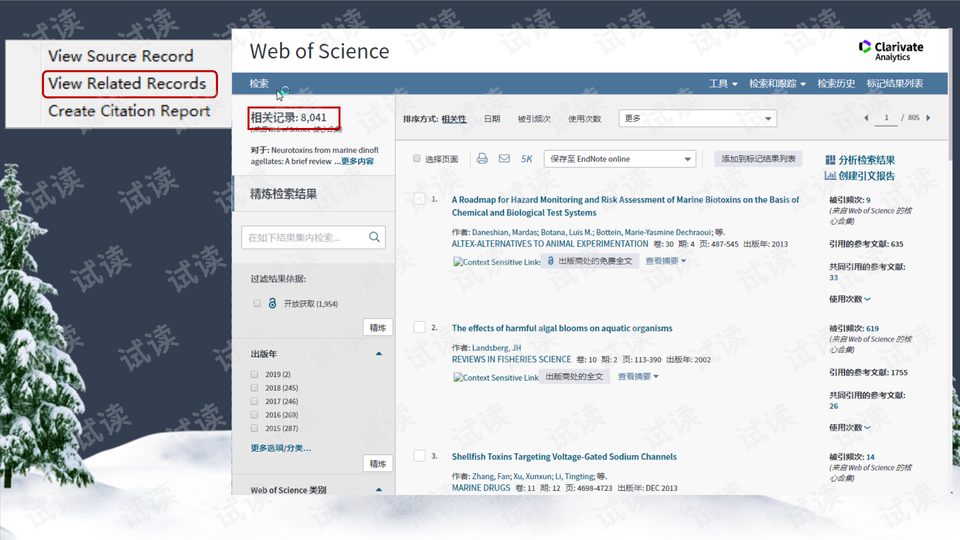
Task: Click Context Sensitive Links image for result 1
Action: tap(497, 261)
